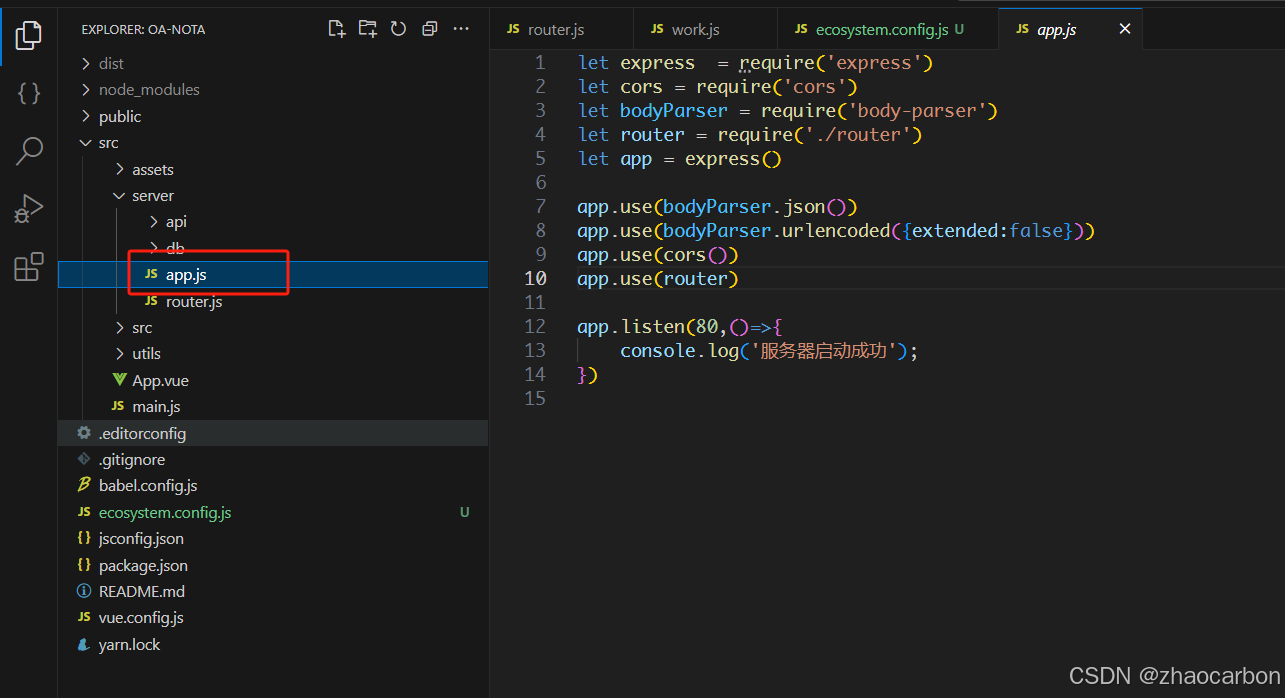1285x698 pixels.
Task: Refresh the Explorer file tree
Action: tap(398, 29)
